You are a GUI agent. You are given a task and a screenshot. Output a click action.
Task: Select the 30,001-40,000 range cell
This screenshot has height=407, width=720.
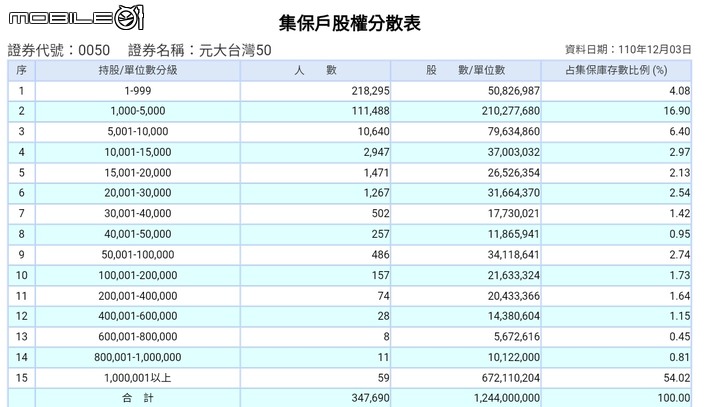coord(138,214)
